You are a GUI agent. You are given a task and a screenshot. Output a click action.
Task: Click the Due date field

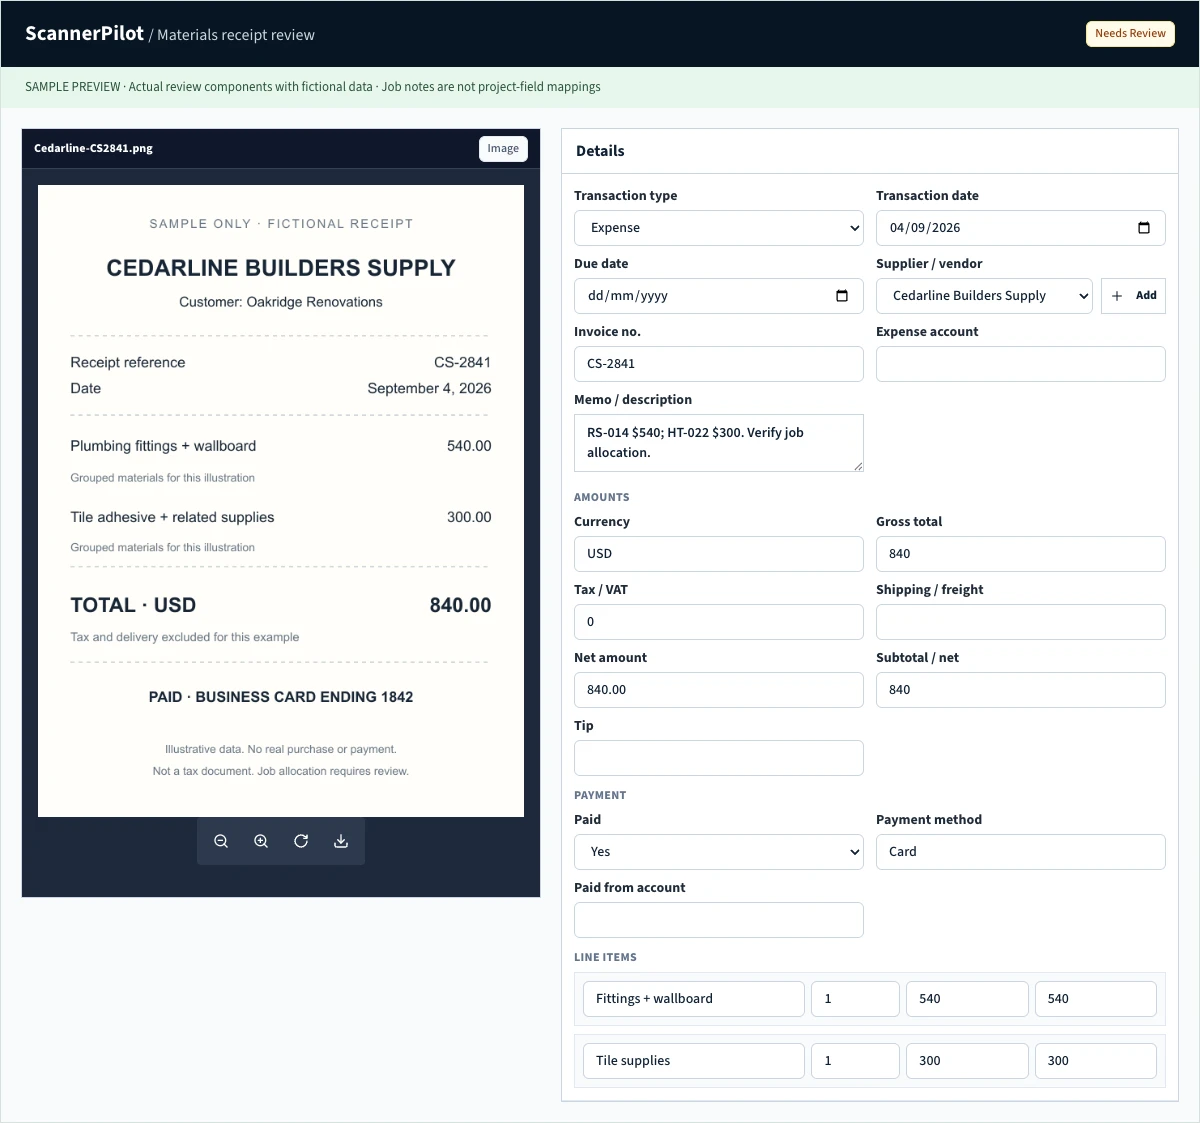pos(719,296)
